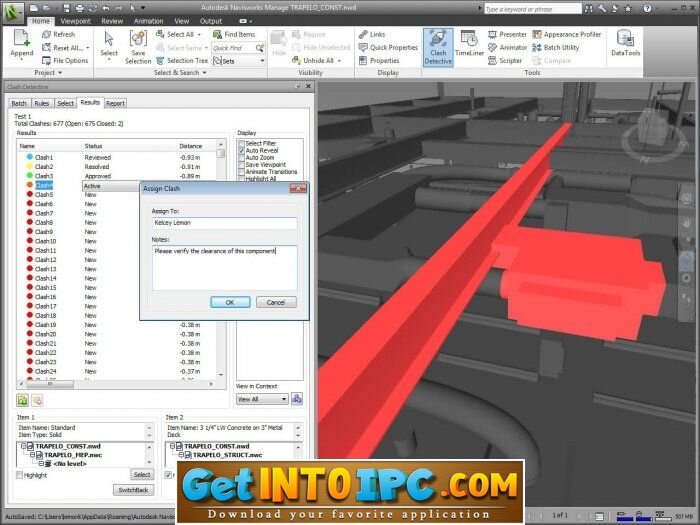Enable Animate Transitions checkbox
Viewport: 700px width, 525px height.
coord(242,172)
